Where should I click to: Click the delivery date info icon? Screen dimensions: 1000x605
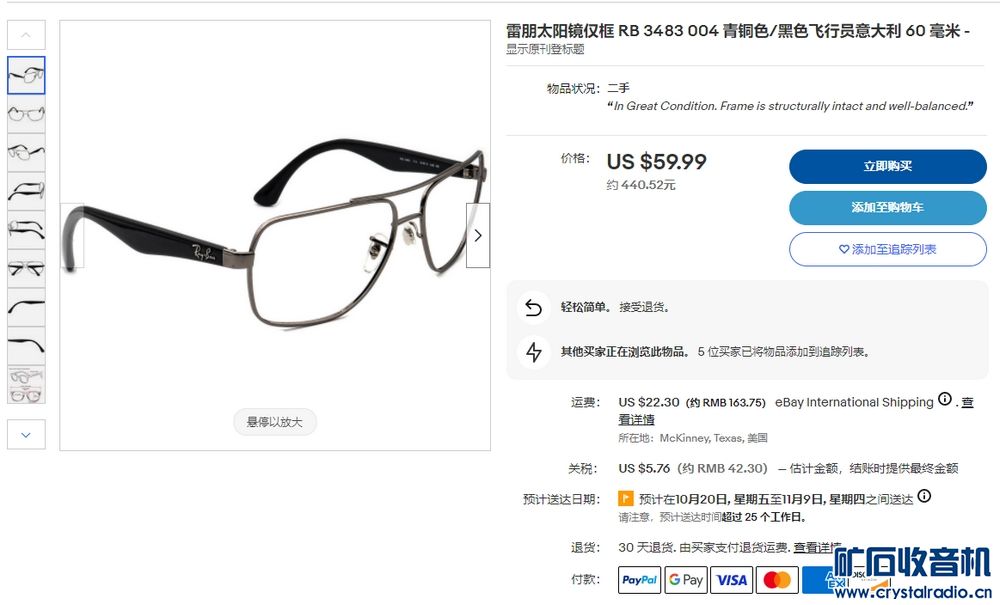[x=924, y=496]
